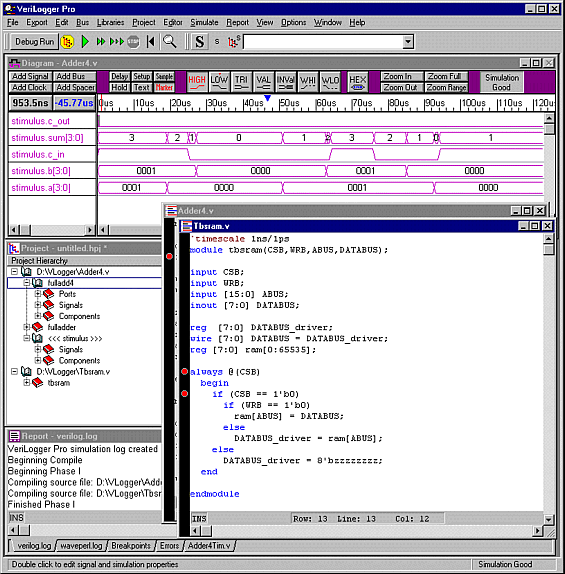
Task: Click Add Spacer button
Action: [x=75, y=87]
